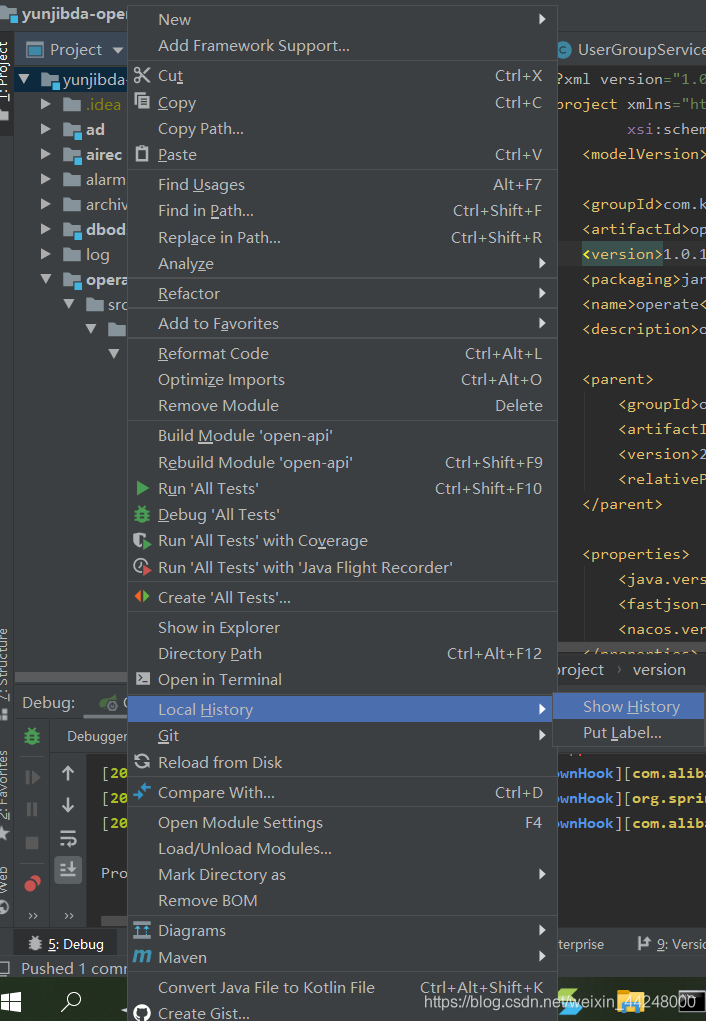Click the Windows taskbar search icon
This screenshot has width=706, height=1021.
pyautogui.click(x=70, y=1001)
